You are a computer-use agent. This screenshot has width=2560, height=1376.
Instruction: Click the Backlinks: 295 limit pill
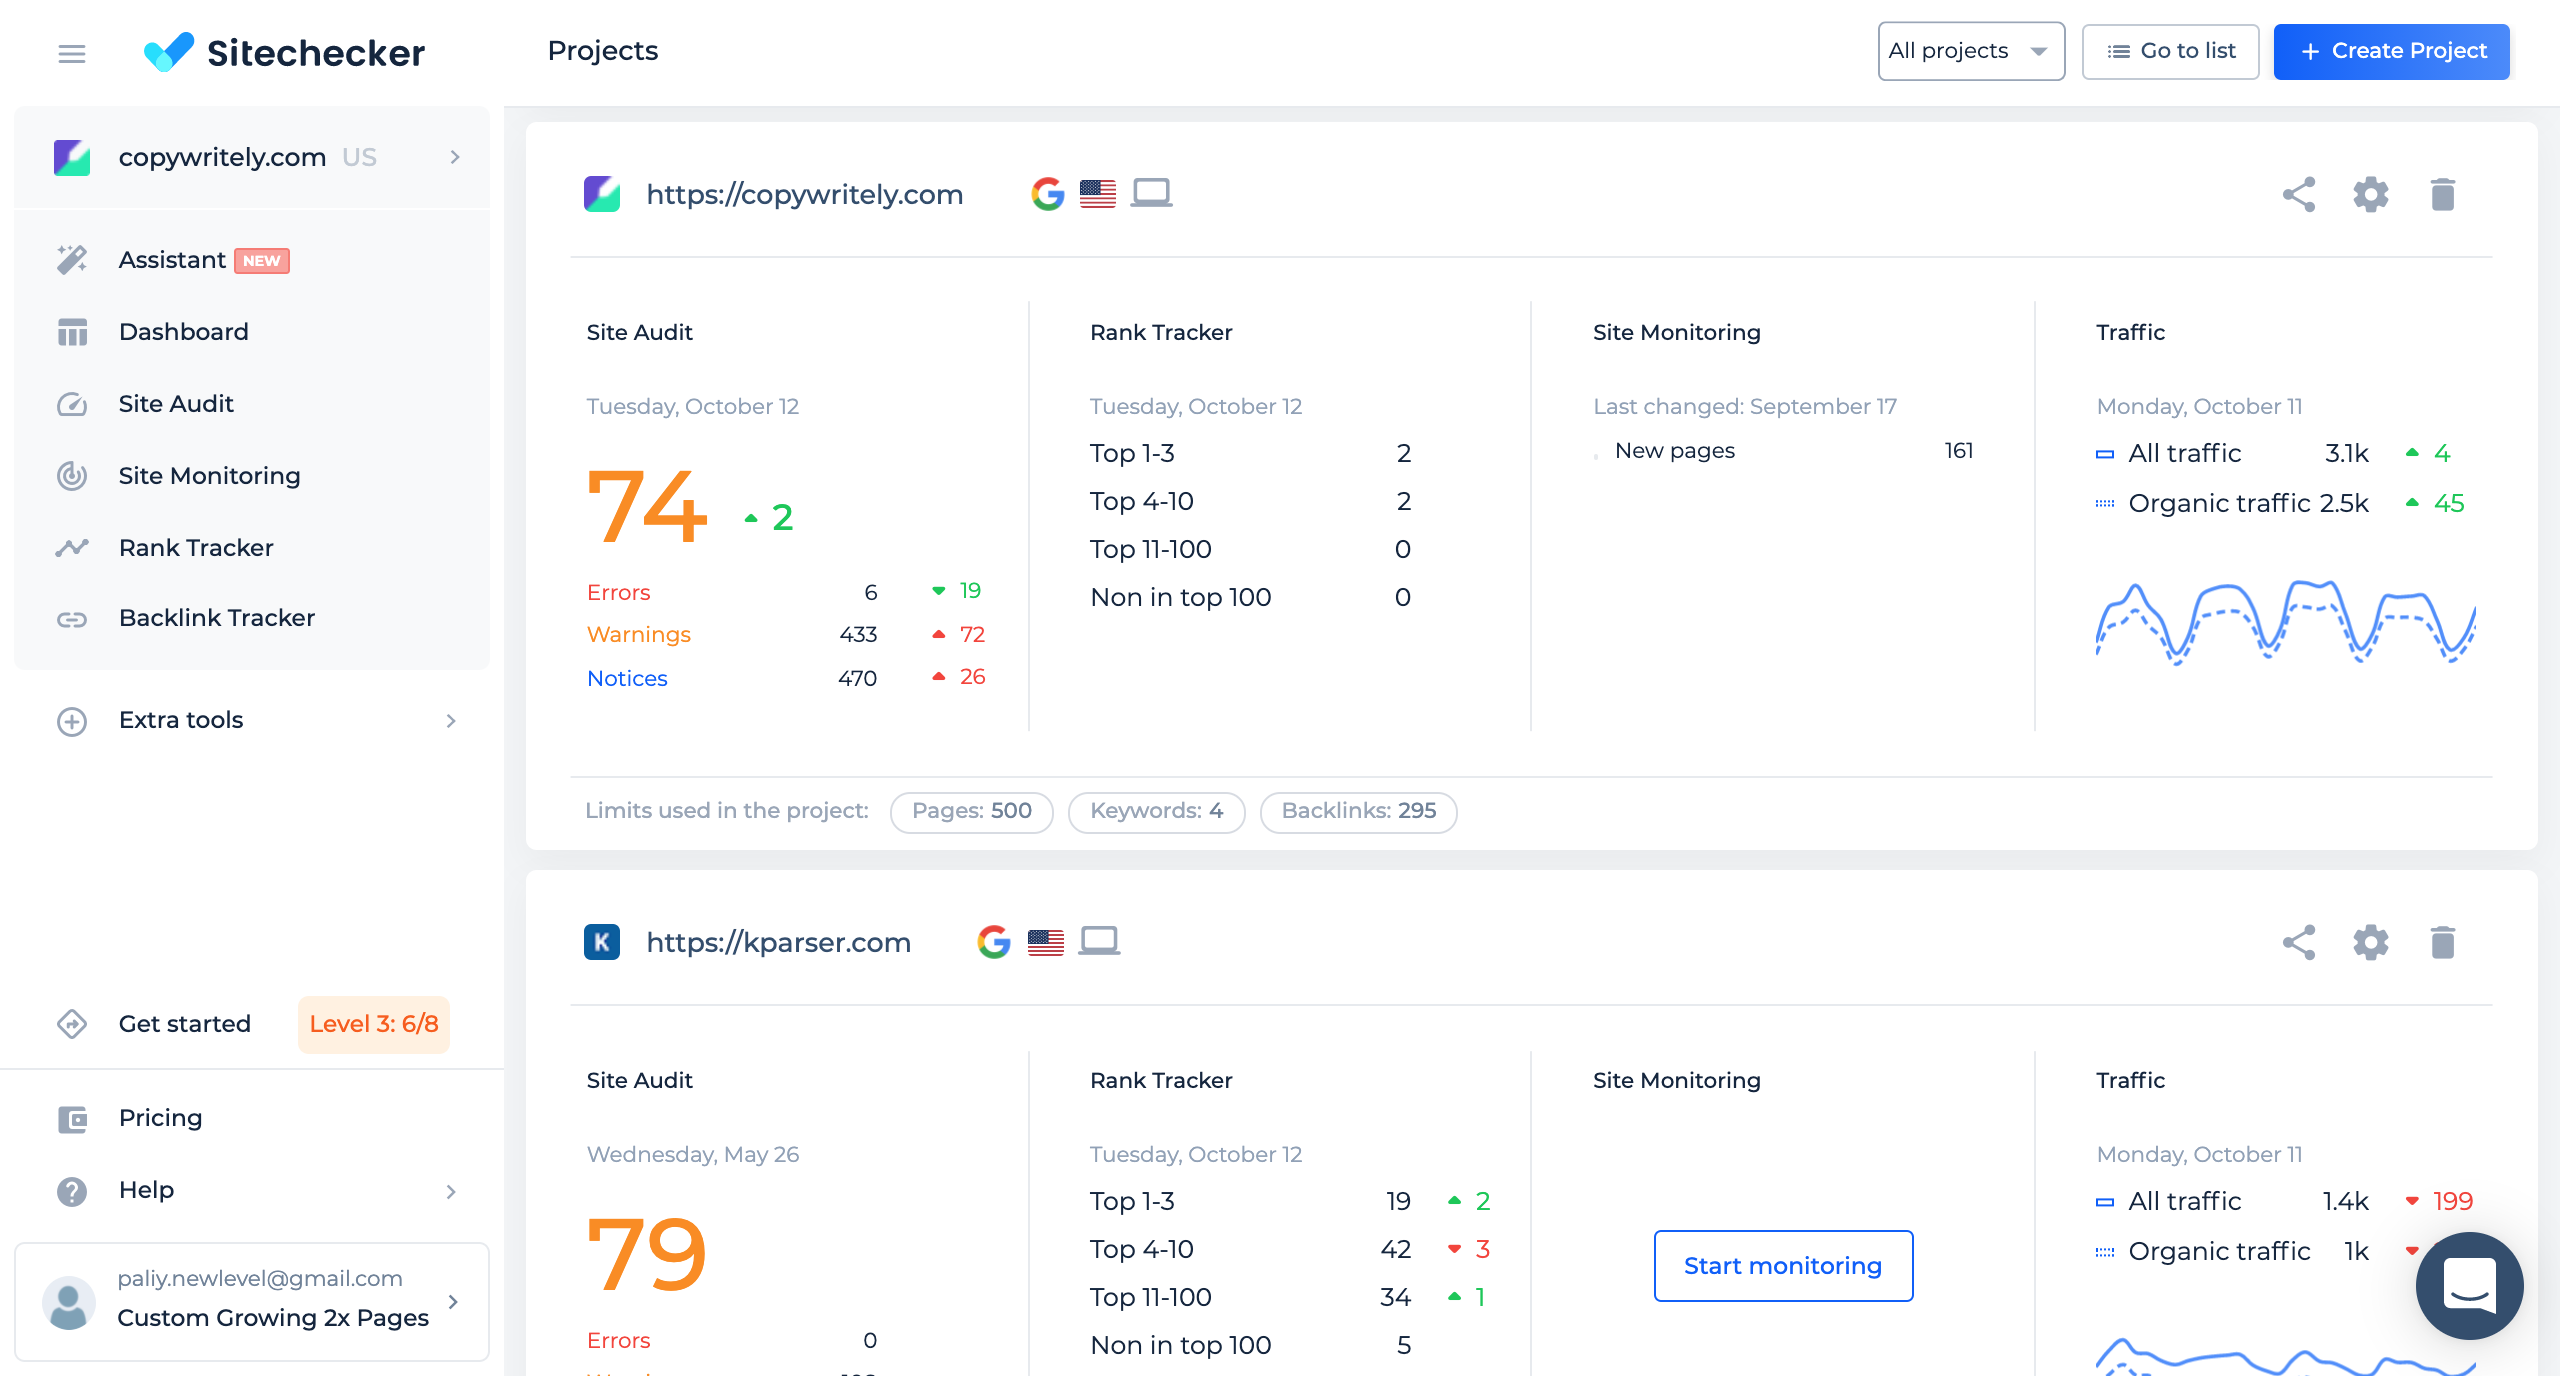[1358, 811]
